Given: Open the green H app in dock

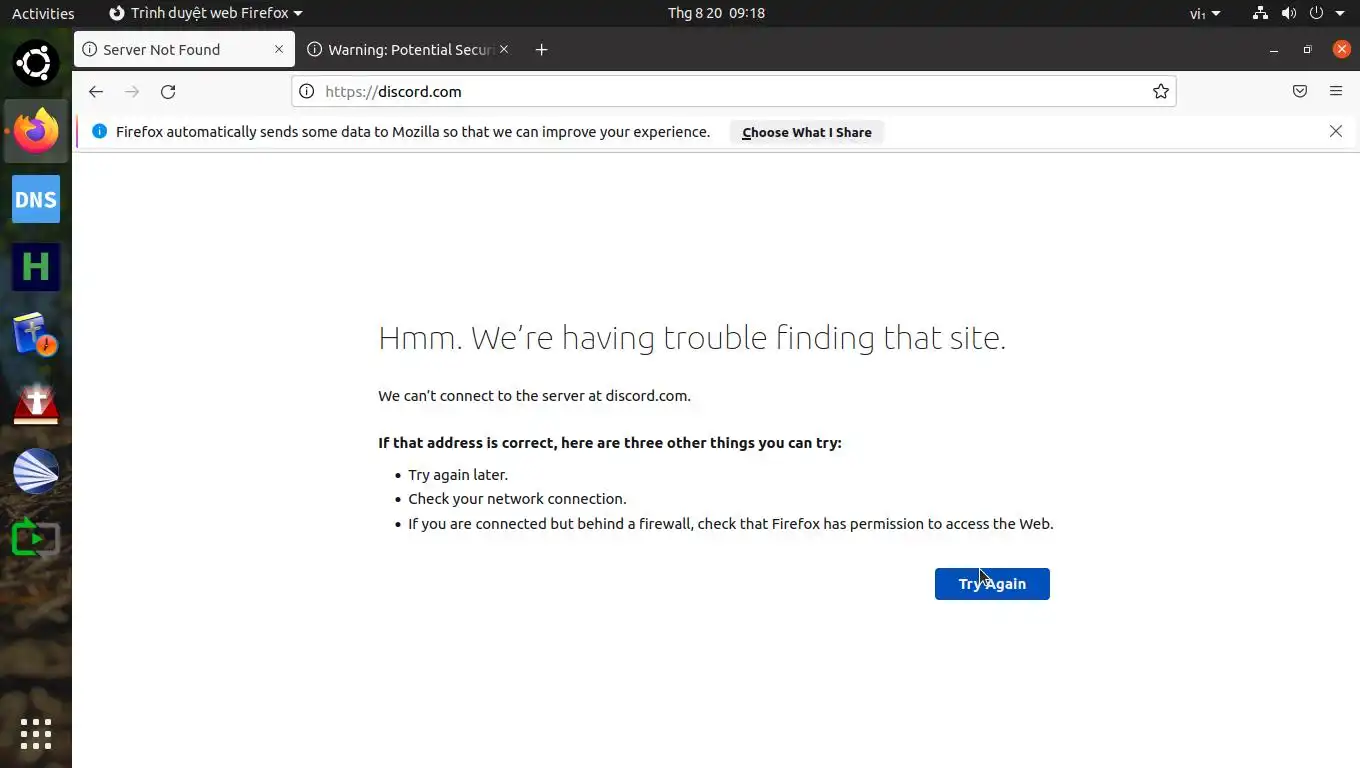Looking at the screenshot, I should 36,267.
